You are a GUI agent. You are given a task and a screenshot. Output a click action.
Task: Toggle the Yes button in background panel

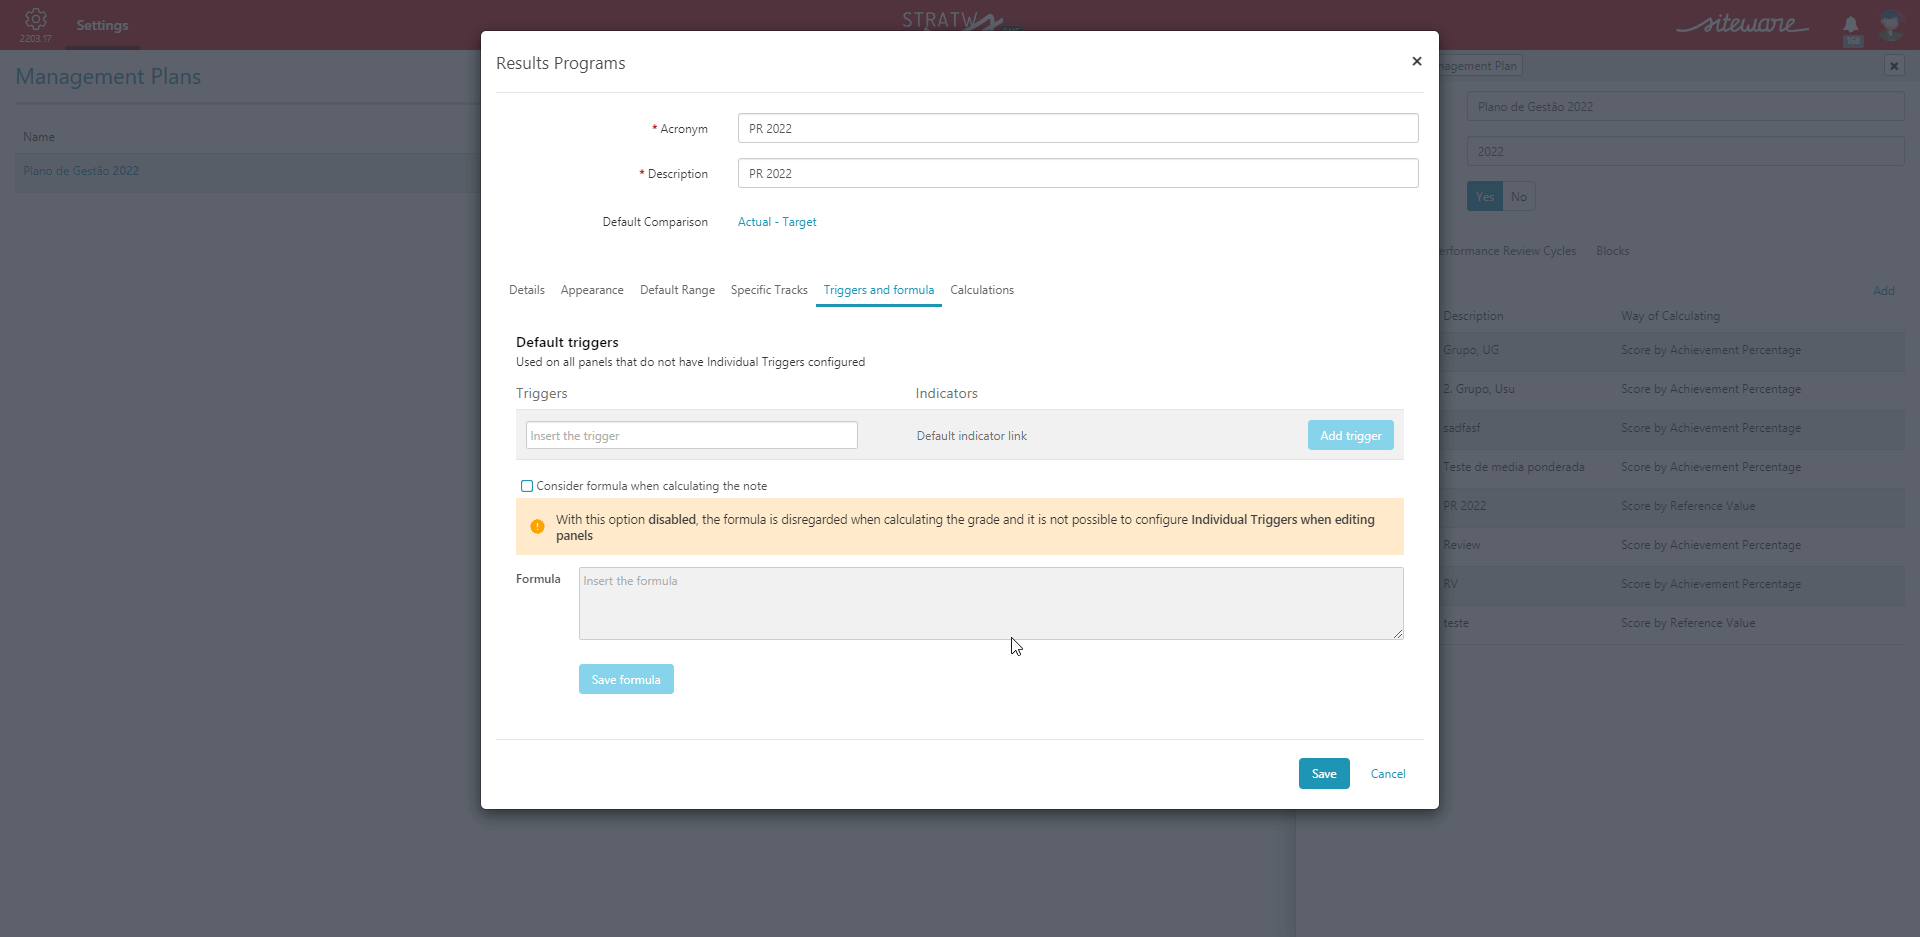[1485, 196]
